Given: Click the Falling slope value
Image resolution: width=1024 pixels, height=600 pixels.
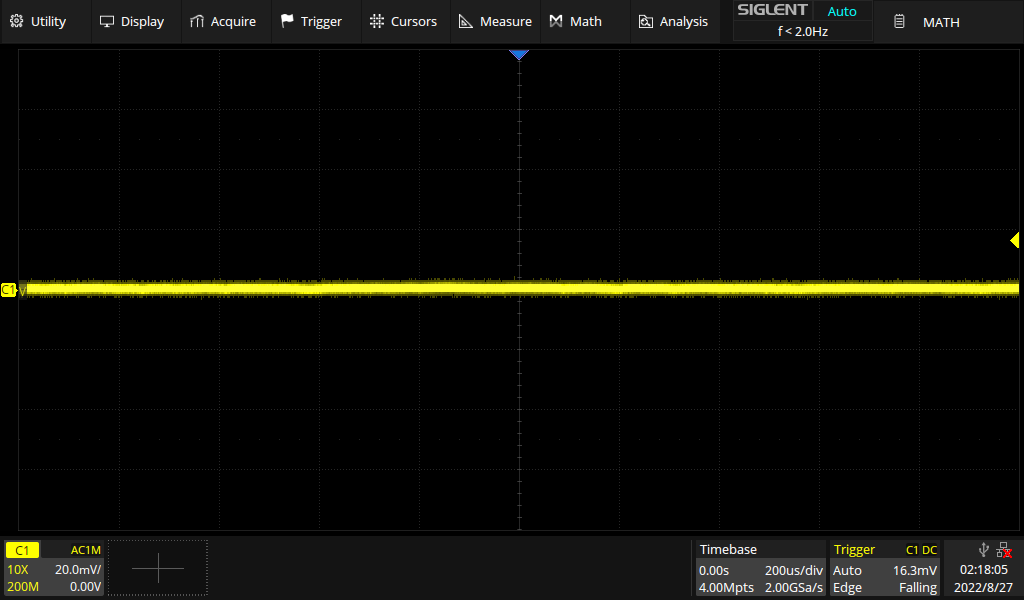Looking at the screenshot, I should coord(918,587).
